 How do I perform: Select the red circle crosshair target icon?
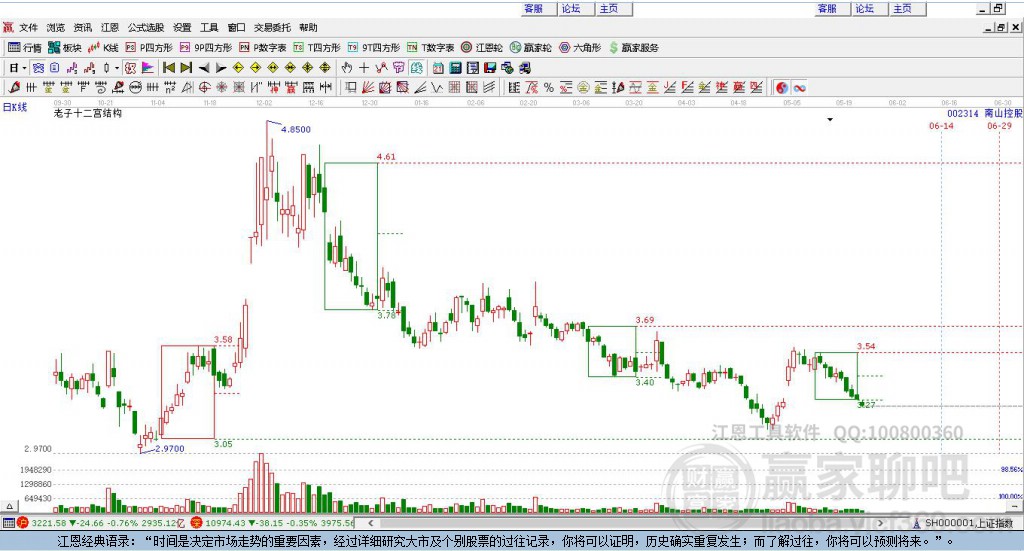(204, 87)
